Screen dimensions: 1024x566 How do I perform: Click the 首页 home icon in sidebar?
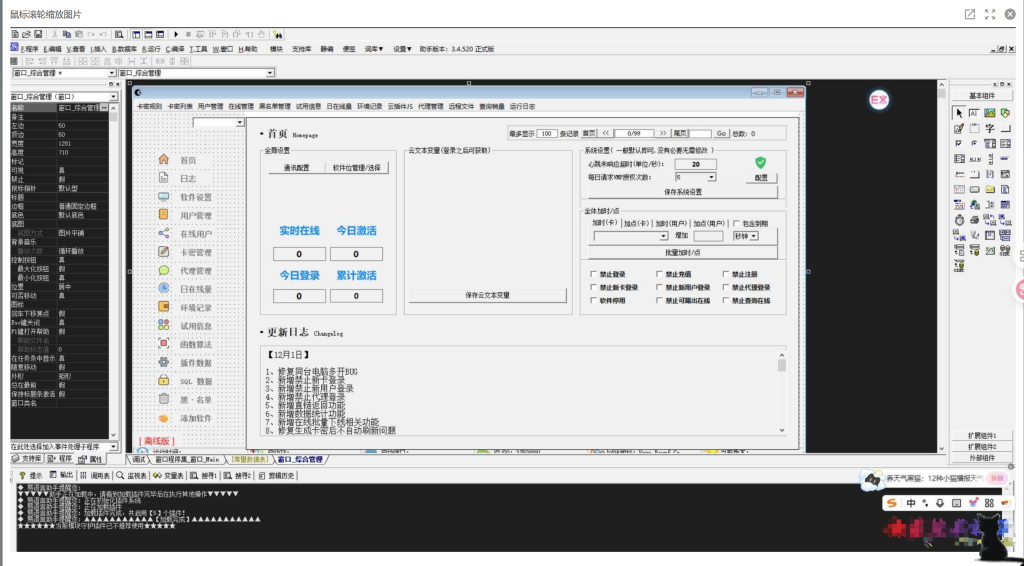coord(163,160)
